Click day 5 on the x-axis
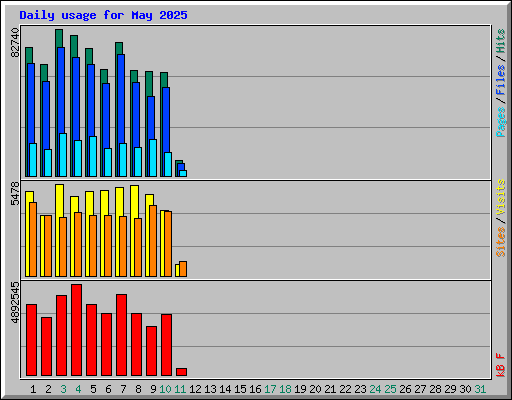This screenshot has height=400, width=512. (93, 389)
